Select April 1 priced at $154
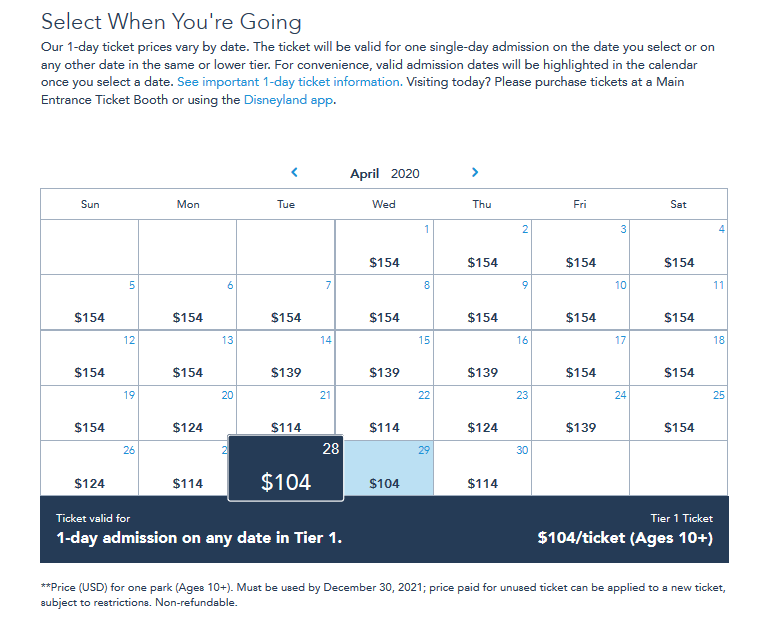The width and height of the screenshot is (760, 642). pos(384,247)
